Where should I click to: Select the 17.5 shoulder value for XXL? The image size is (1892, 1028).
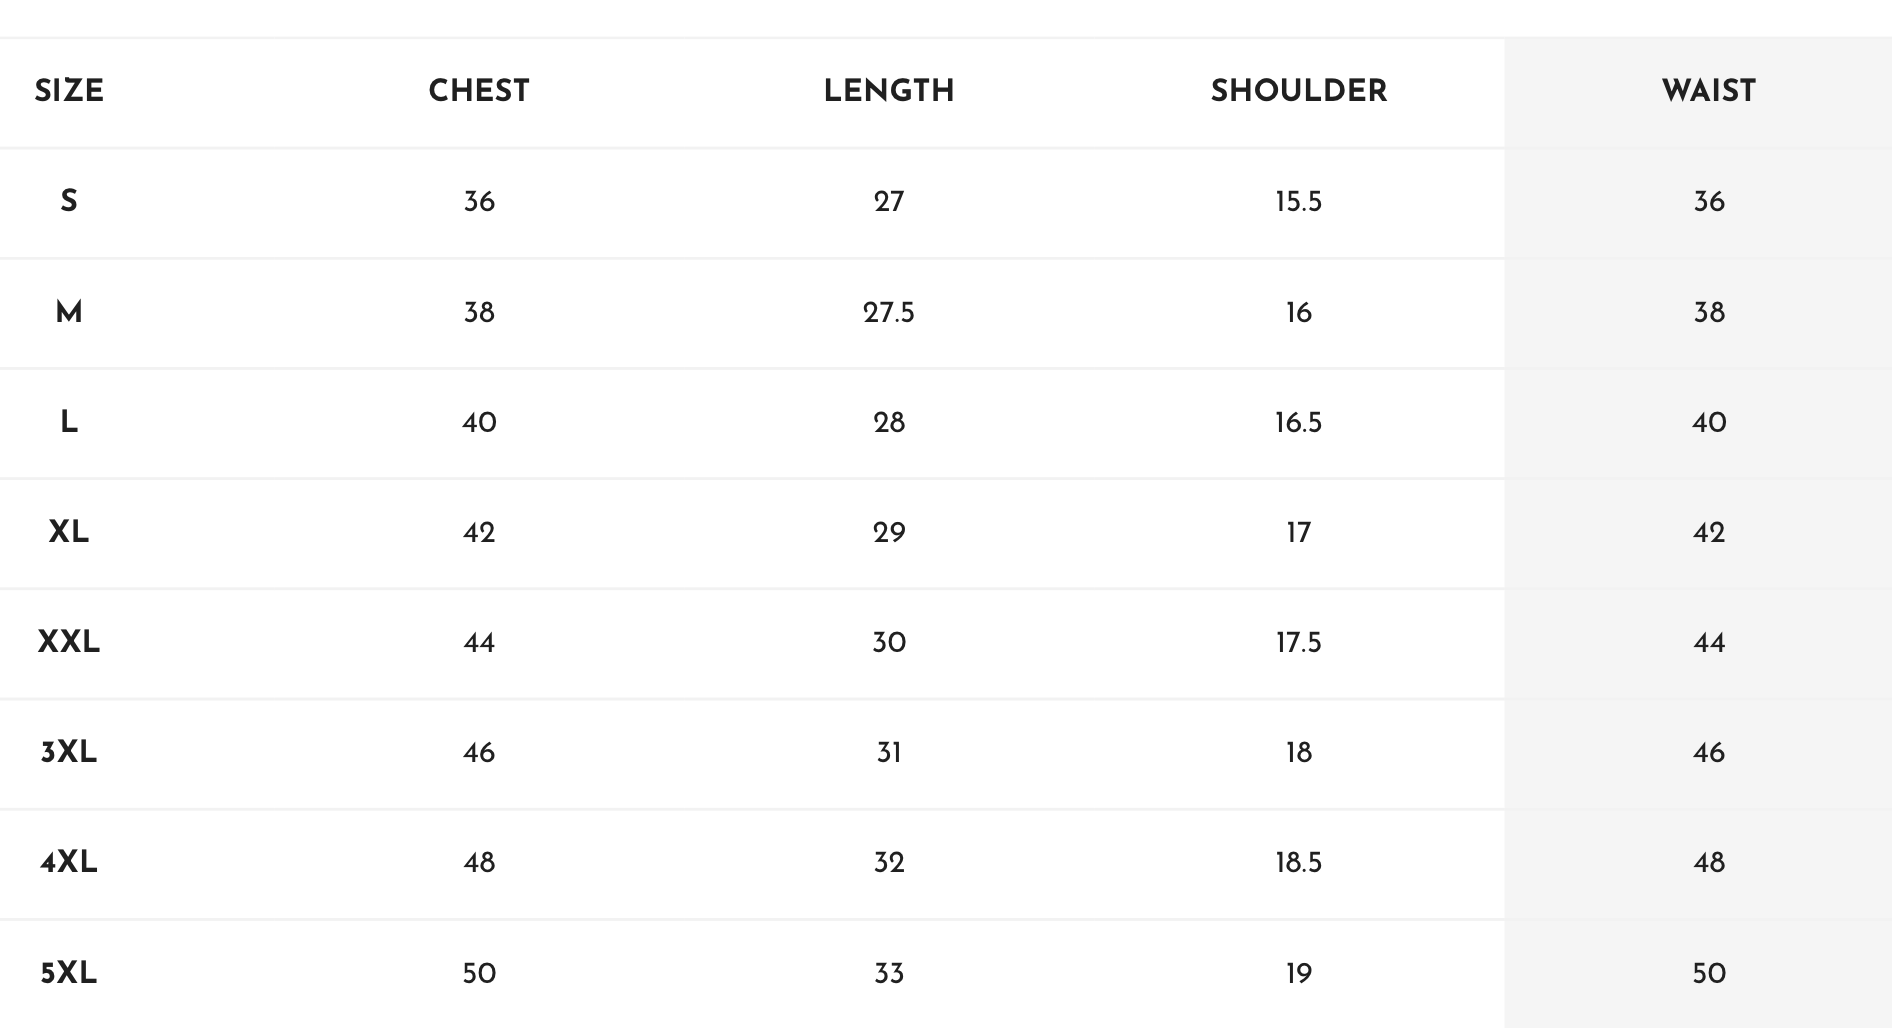pyautogui.click(x=1299, y=642)
